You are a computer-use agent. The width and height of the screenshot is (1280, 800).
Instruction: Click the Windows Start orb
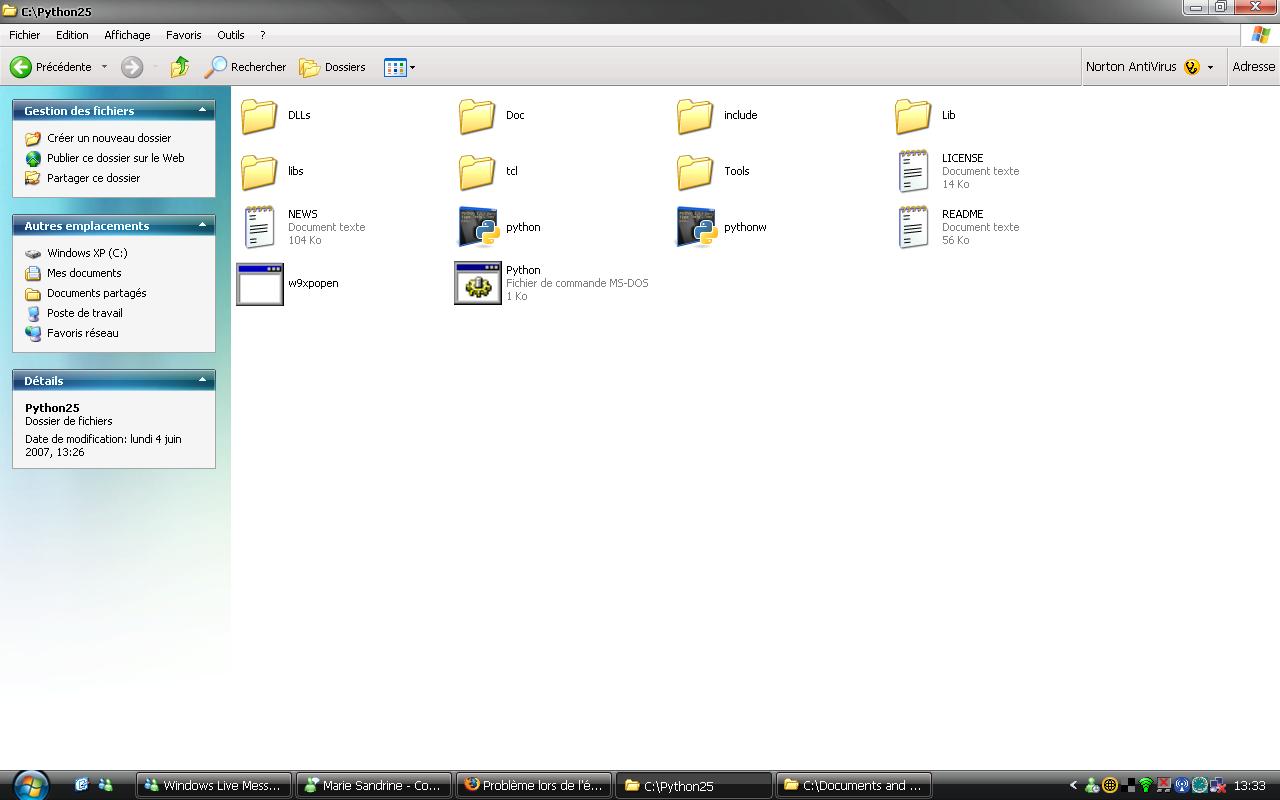click(30, 784)
